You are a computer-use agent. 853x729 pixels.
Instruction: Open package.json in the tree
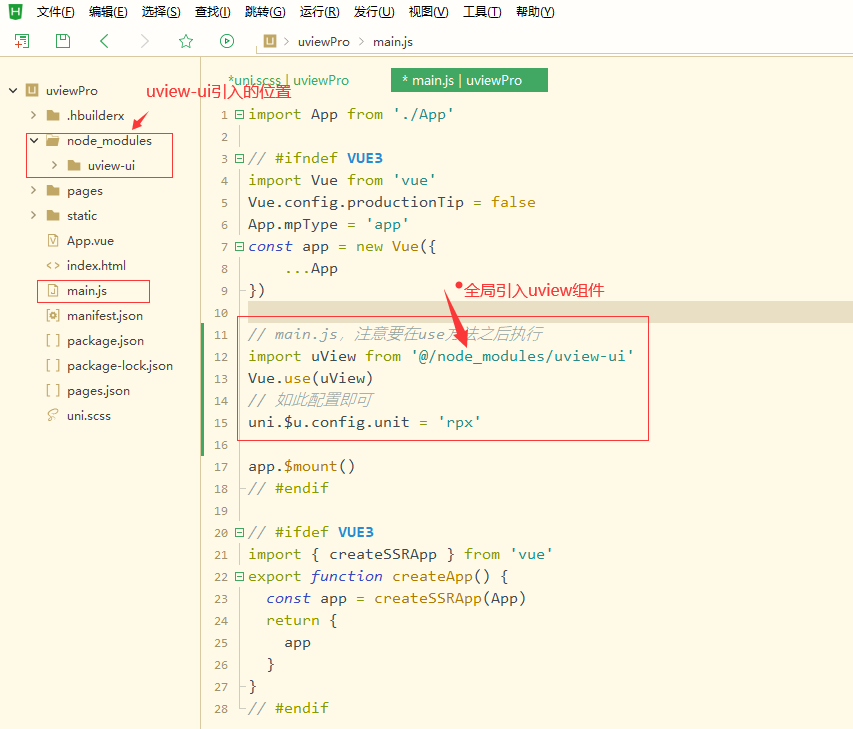(x=105, y=341)
